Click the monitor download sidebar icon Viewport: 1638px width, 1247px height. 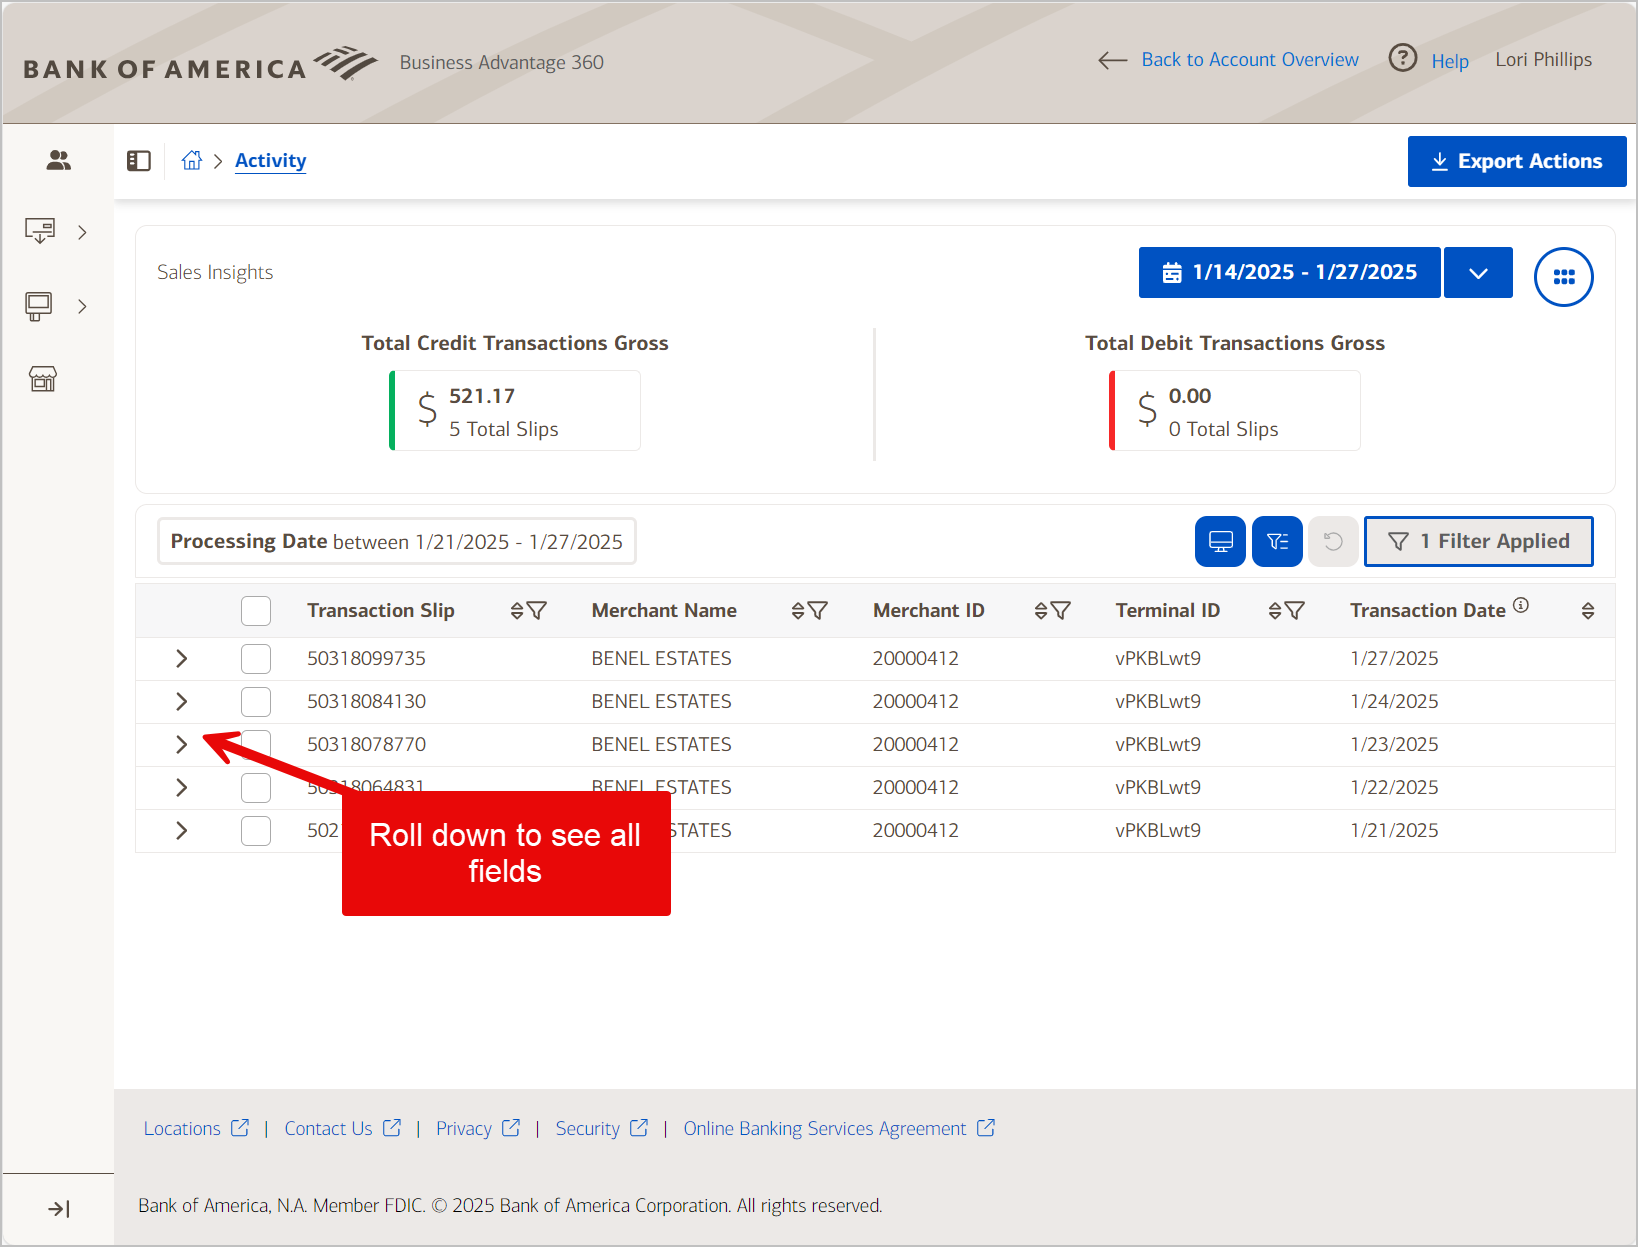(x=40, y=231)
